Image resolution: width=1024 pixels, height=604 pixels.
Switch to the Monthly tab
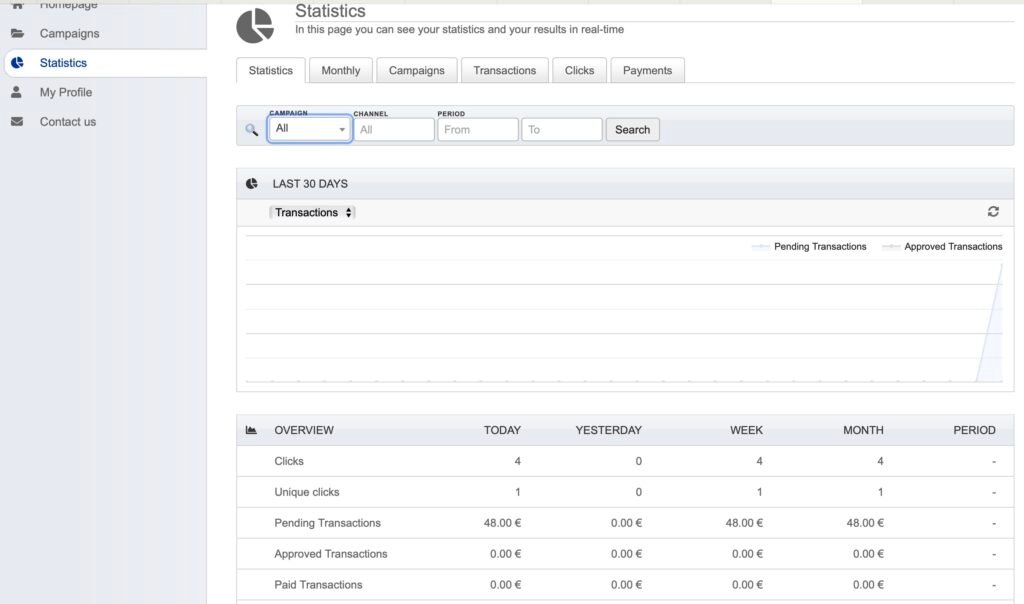coord(341,71)
